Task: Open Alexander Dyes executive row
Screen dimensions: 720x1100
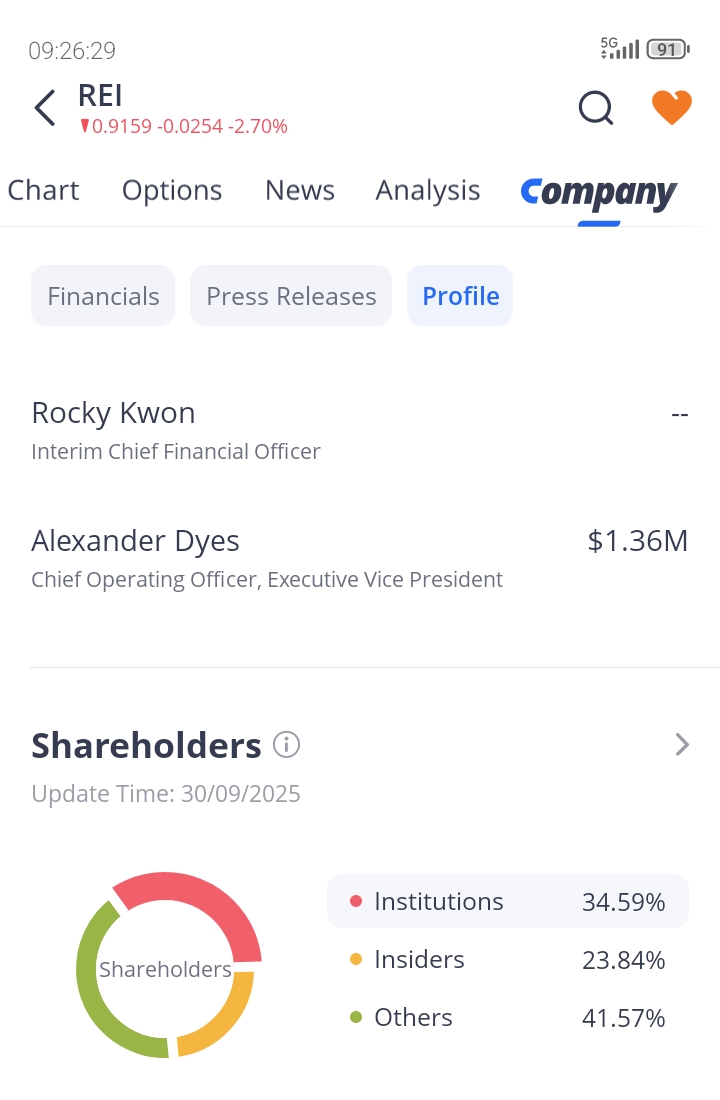Action: click(360, 558)
